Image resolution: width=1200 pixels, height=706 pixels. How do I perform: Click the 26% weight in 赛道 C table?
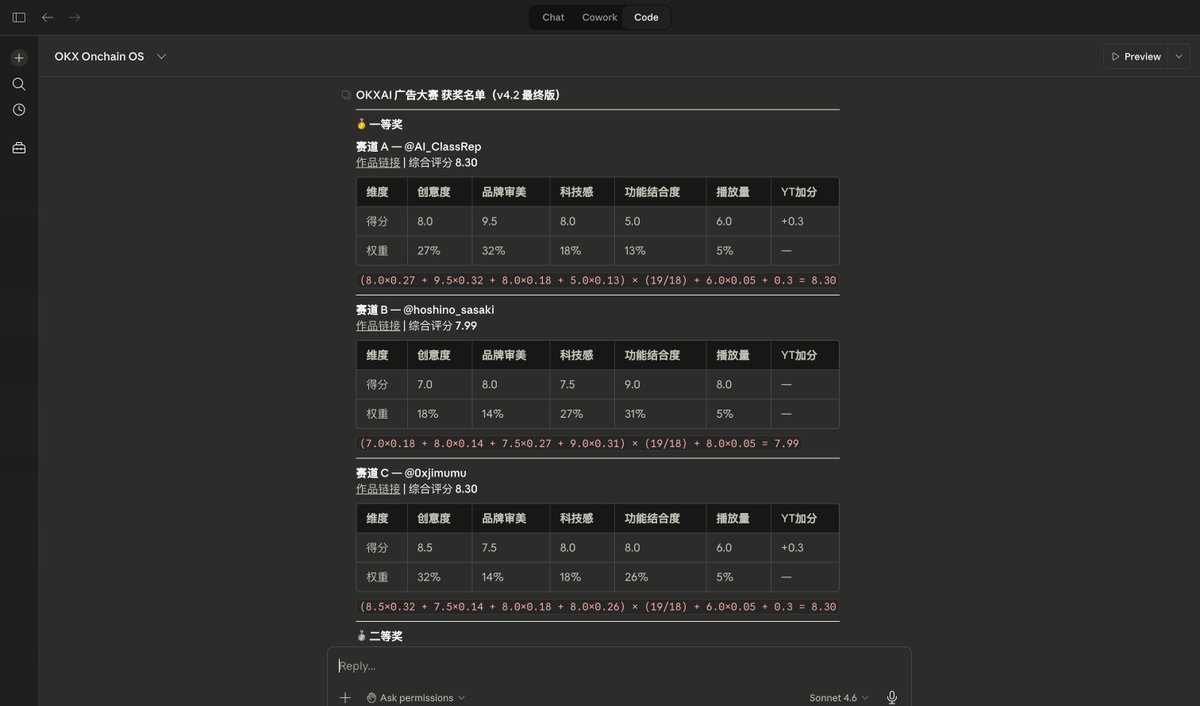pos(636,577)
